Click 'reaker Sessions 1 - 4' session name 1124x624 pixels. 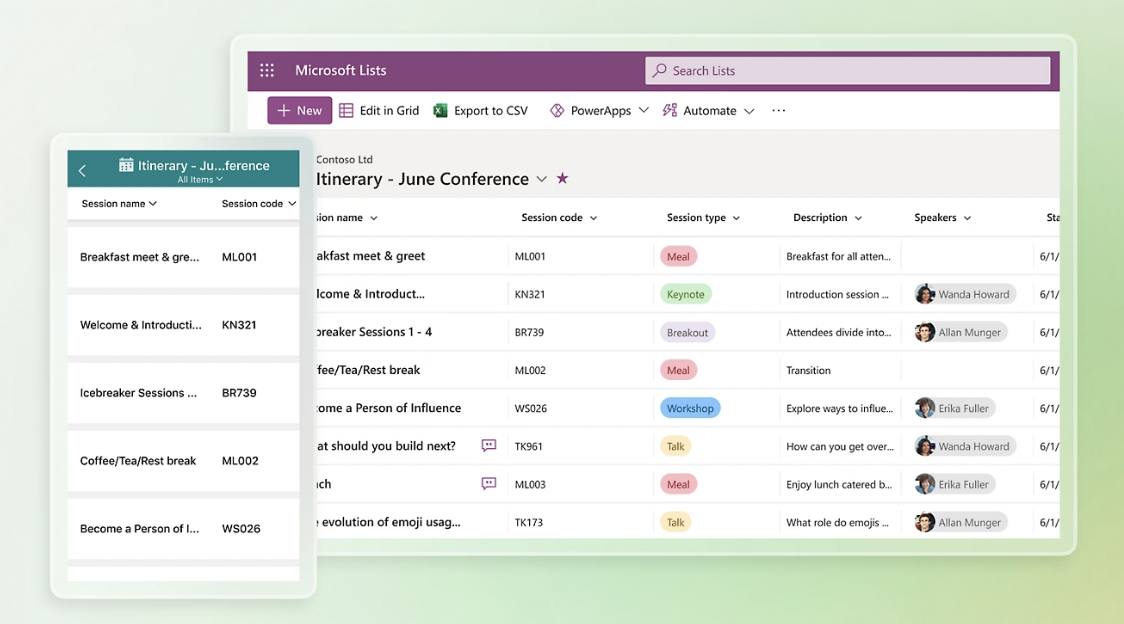click(x=374, y=332)
